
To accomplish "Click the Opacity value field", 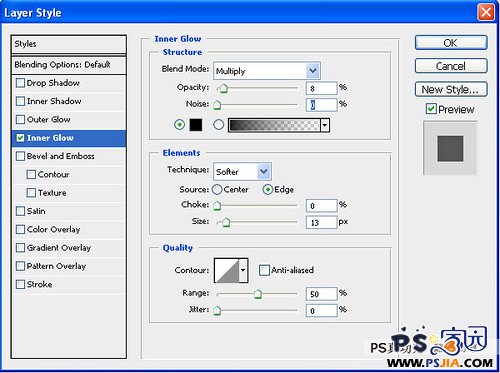I will click(x=321, y=88).
